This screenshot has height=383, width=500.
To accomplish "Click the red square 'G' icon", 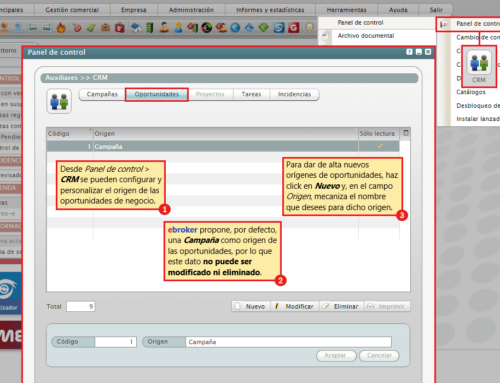I will point(294,27).
